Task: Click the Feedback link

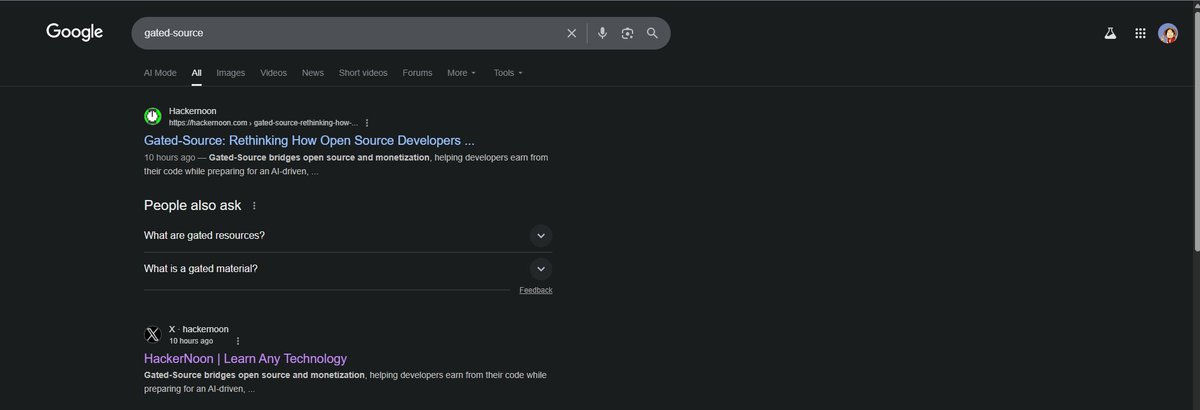Action: pos(536,290)
